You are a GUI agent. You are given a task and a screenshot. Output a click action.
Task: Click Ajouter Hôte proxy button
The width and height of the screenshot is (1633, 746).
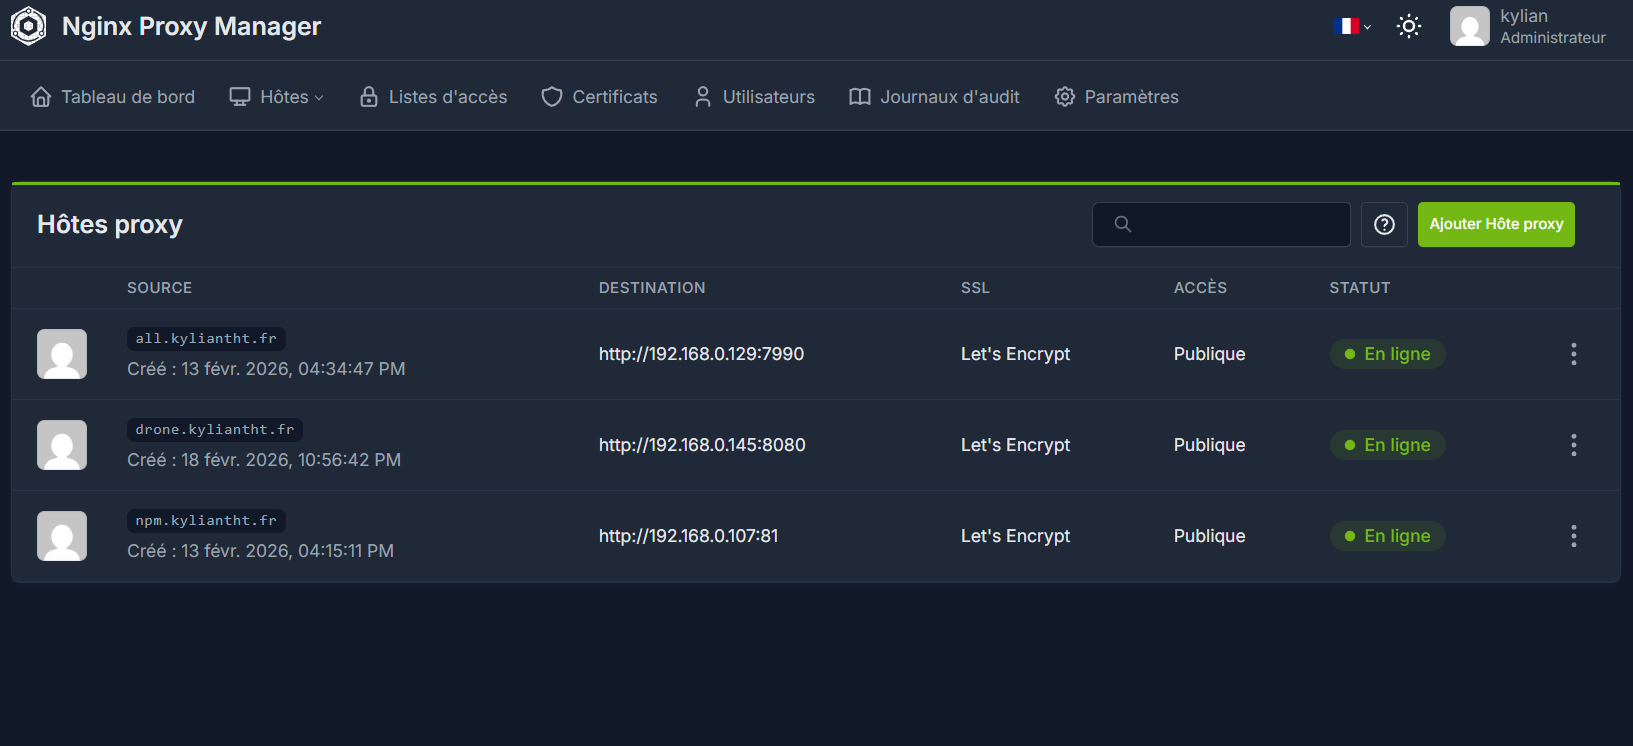pos(1496,224)
